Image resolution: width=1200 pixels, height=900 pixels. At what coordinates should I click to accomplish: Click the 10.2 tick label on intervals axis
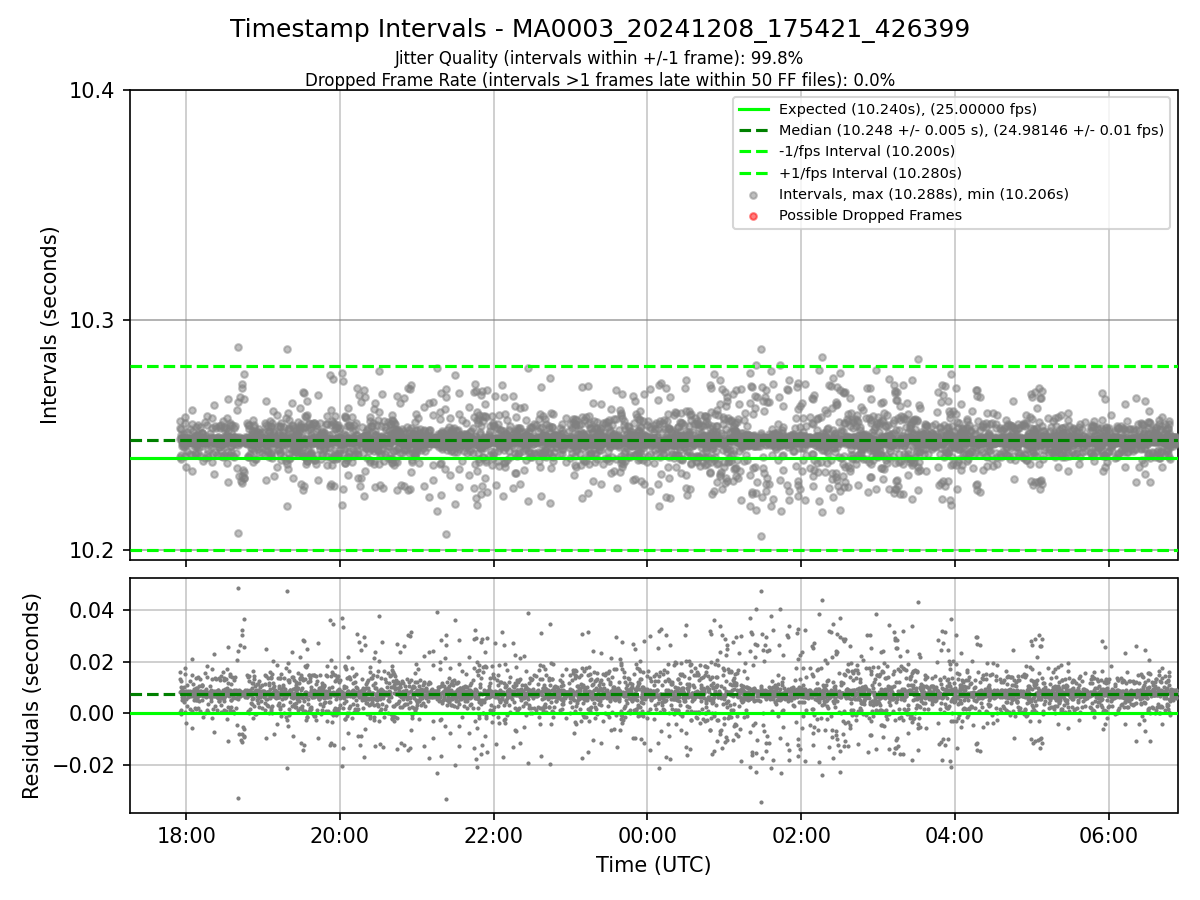(93, 550)
